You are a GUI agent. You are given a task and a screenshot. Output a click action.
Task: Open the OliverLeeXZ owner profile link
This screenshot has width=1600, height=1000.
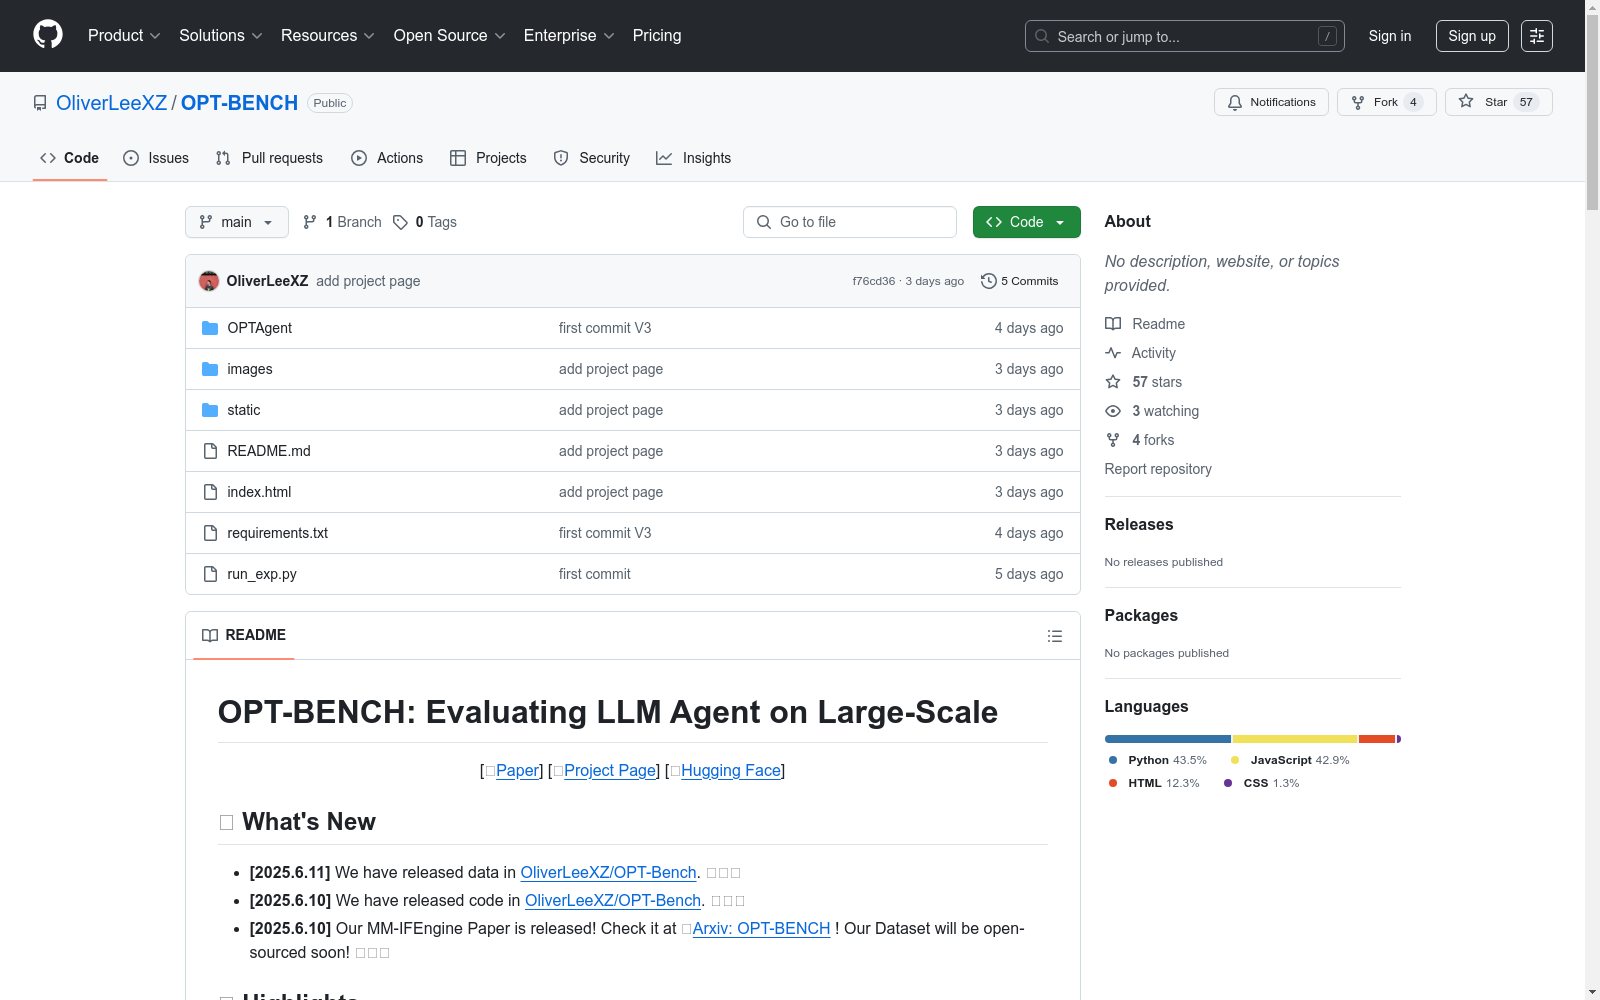pos(112,103)
